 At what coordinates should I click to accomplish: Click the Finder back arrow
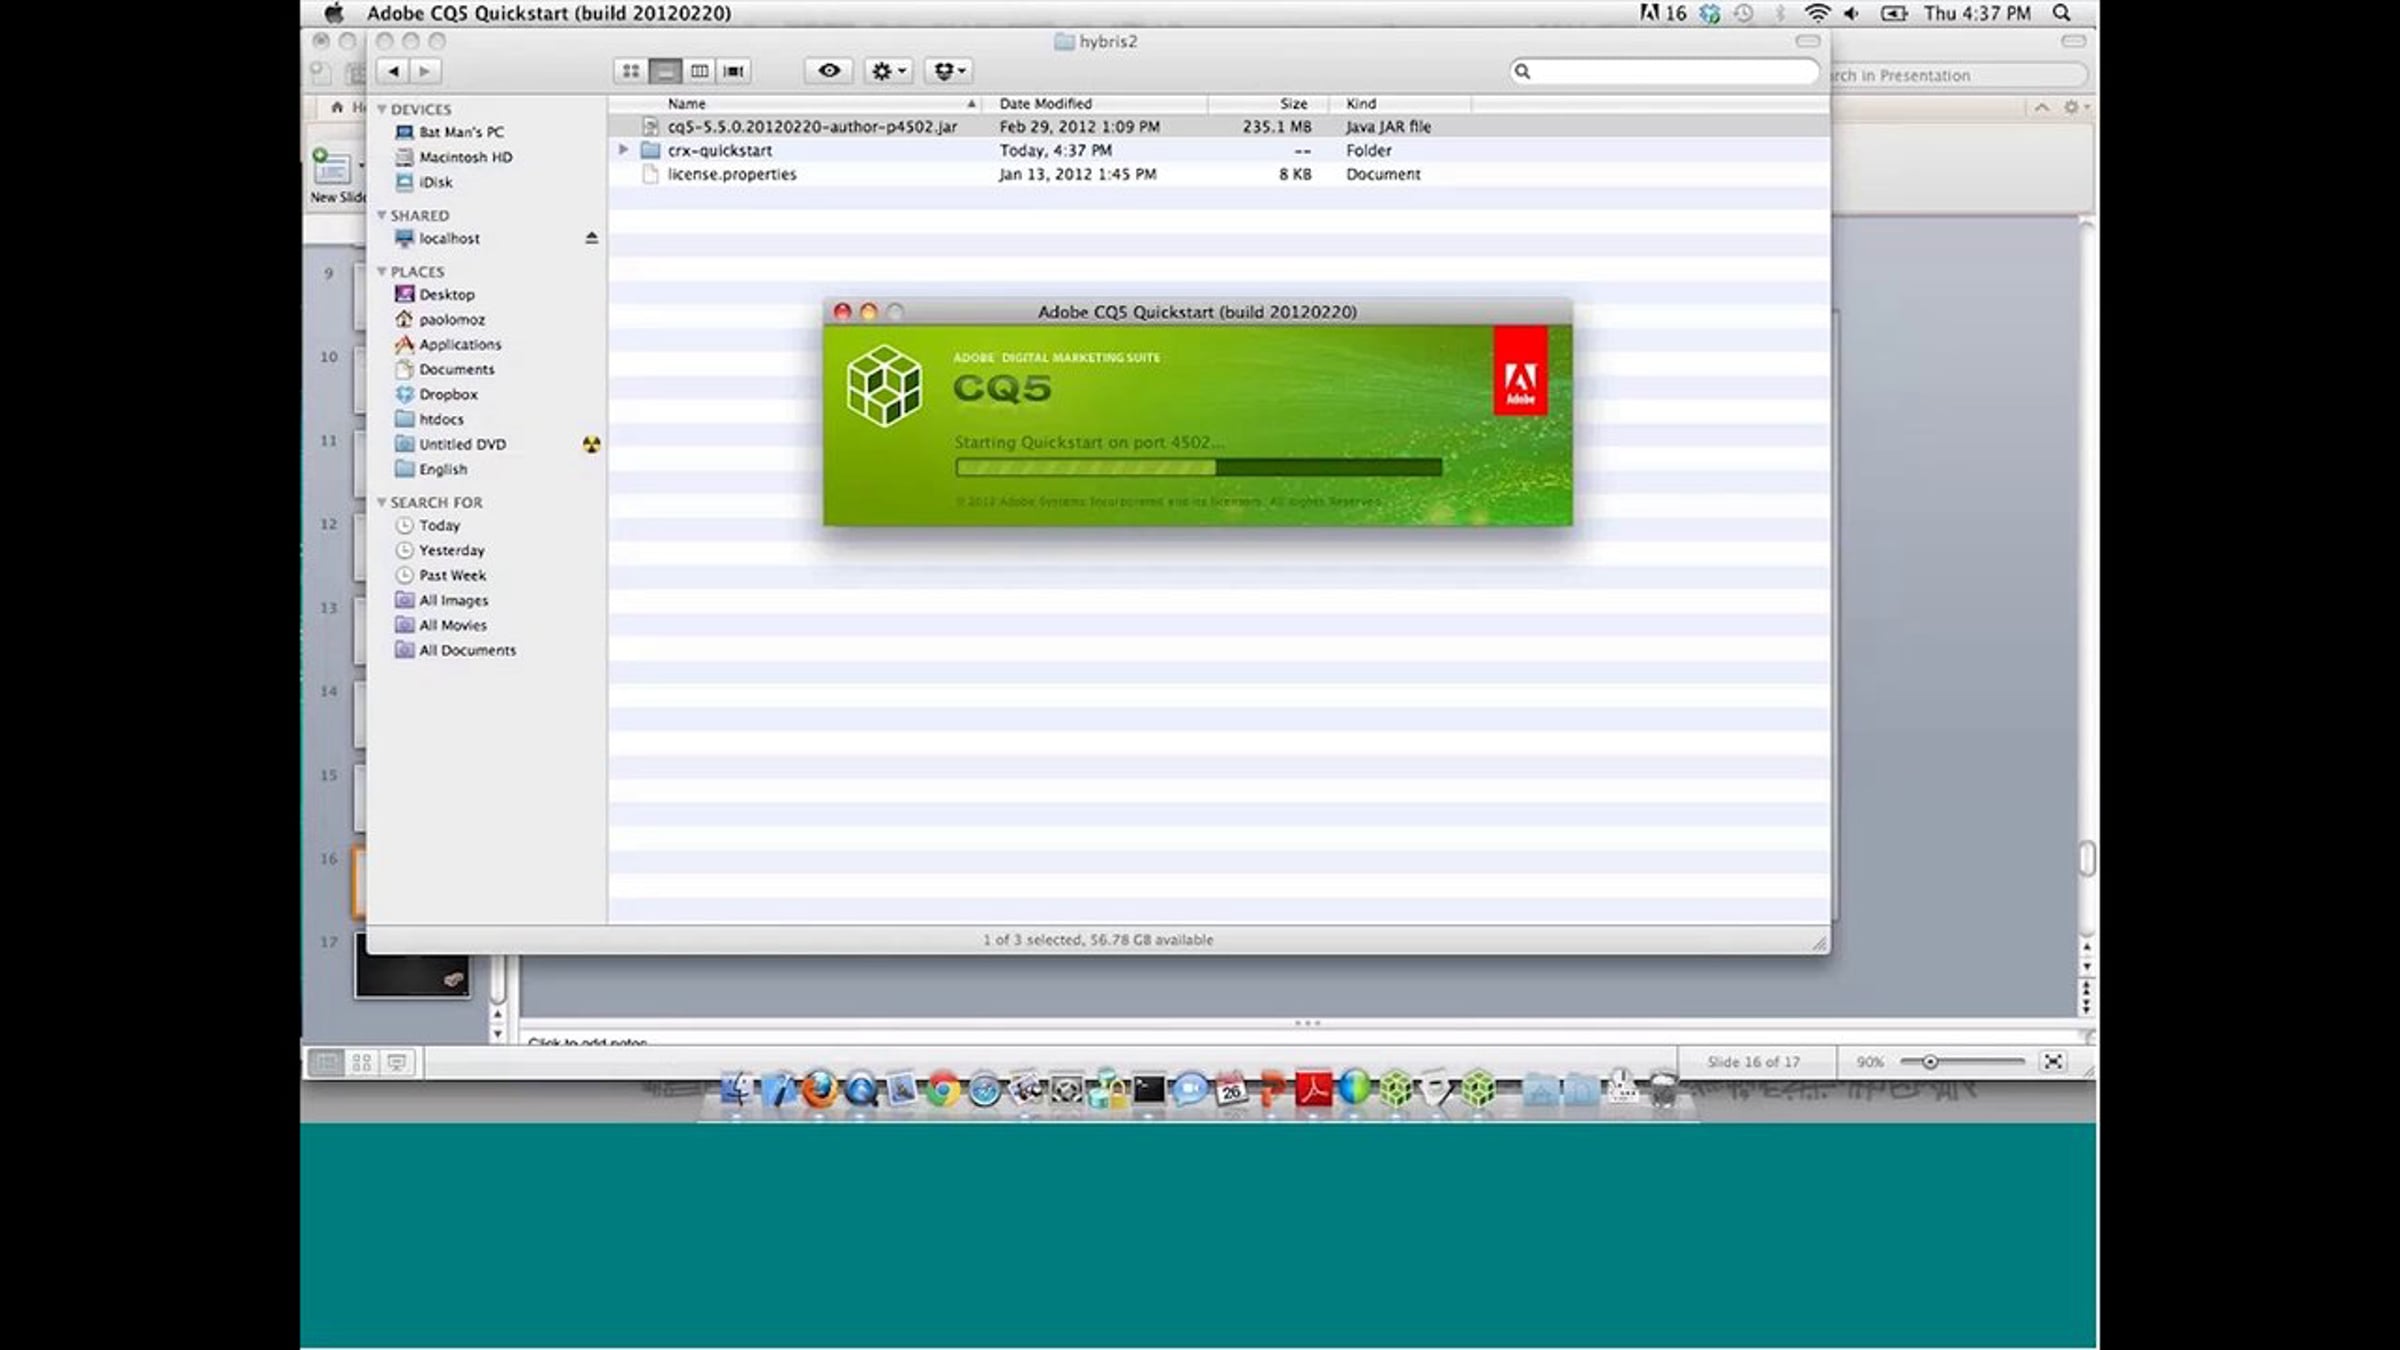coord(394,71)
